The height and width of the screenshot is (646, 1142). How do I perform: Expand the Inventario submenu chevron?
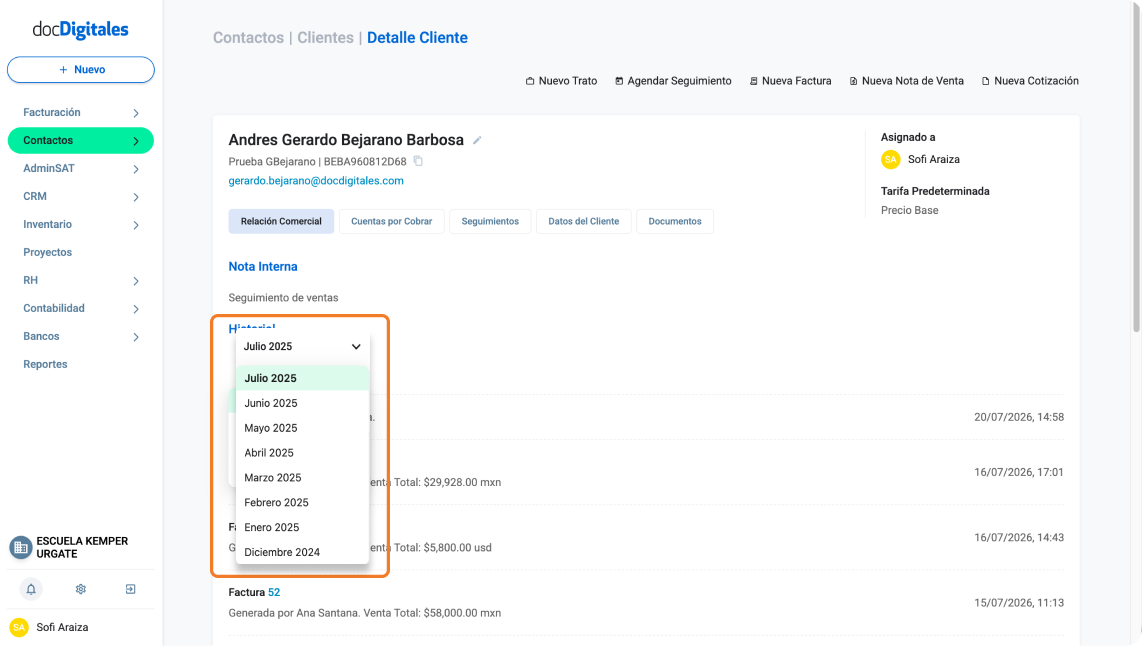[x=136, y=225]
